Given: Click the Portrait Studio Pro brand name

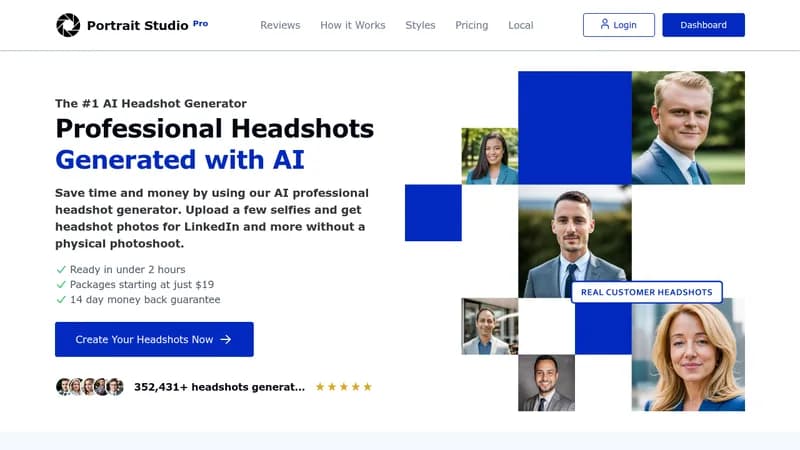Looking at the screenshot, I should pos(147,25).
